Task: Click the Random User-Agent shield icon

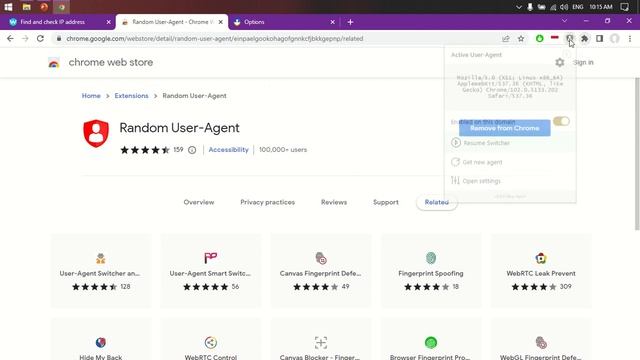Action: click(96, 133)
